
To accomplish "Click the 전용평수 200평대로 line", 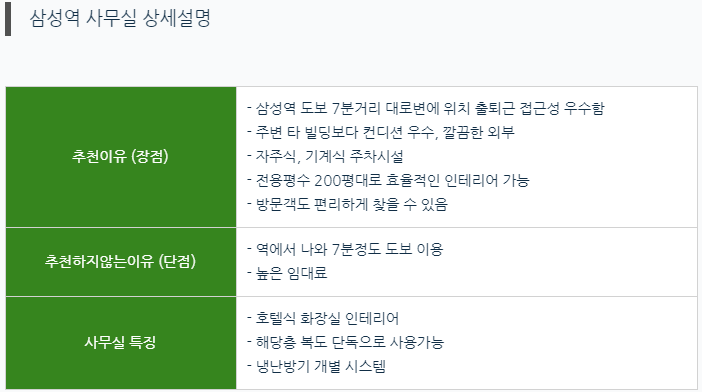I will (388, 180).
